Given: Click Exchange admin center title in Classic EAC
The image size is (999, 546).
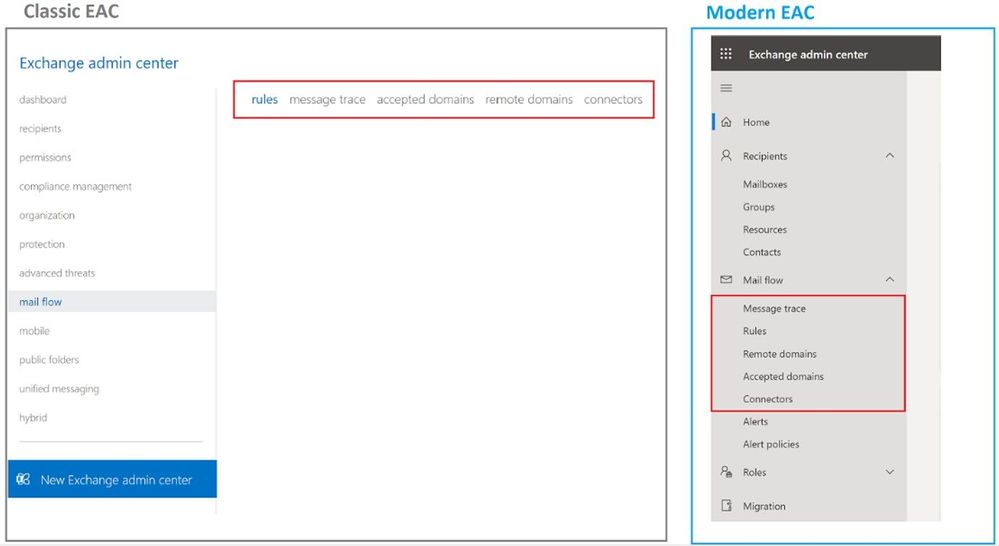Looking at the screenshot, I should click(x=99, y=63).
